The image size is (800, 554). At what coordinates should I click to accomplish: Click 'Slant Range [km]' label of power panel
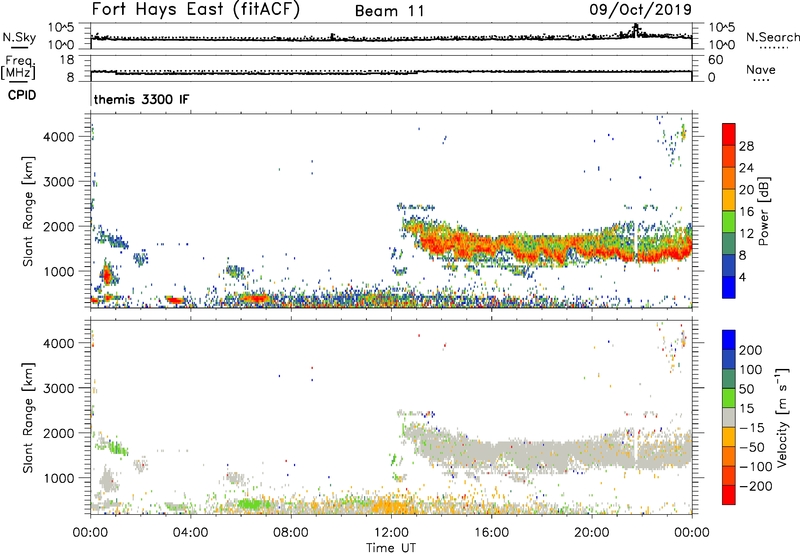(28, 211)
